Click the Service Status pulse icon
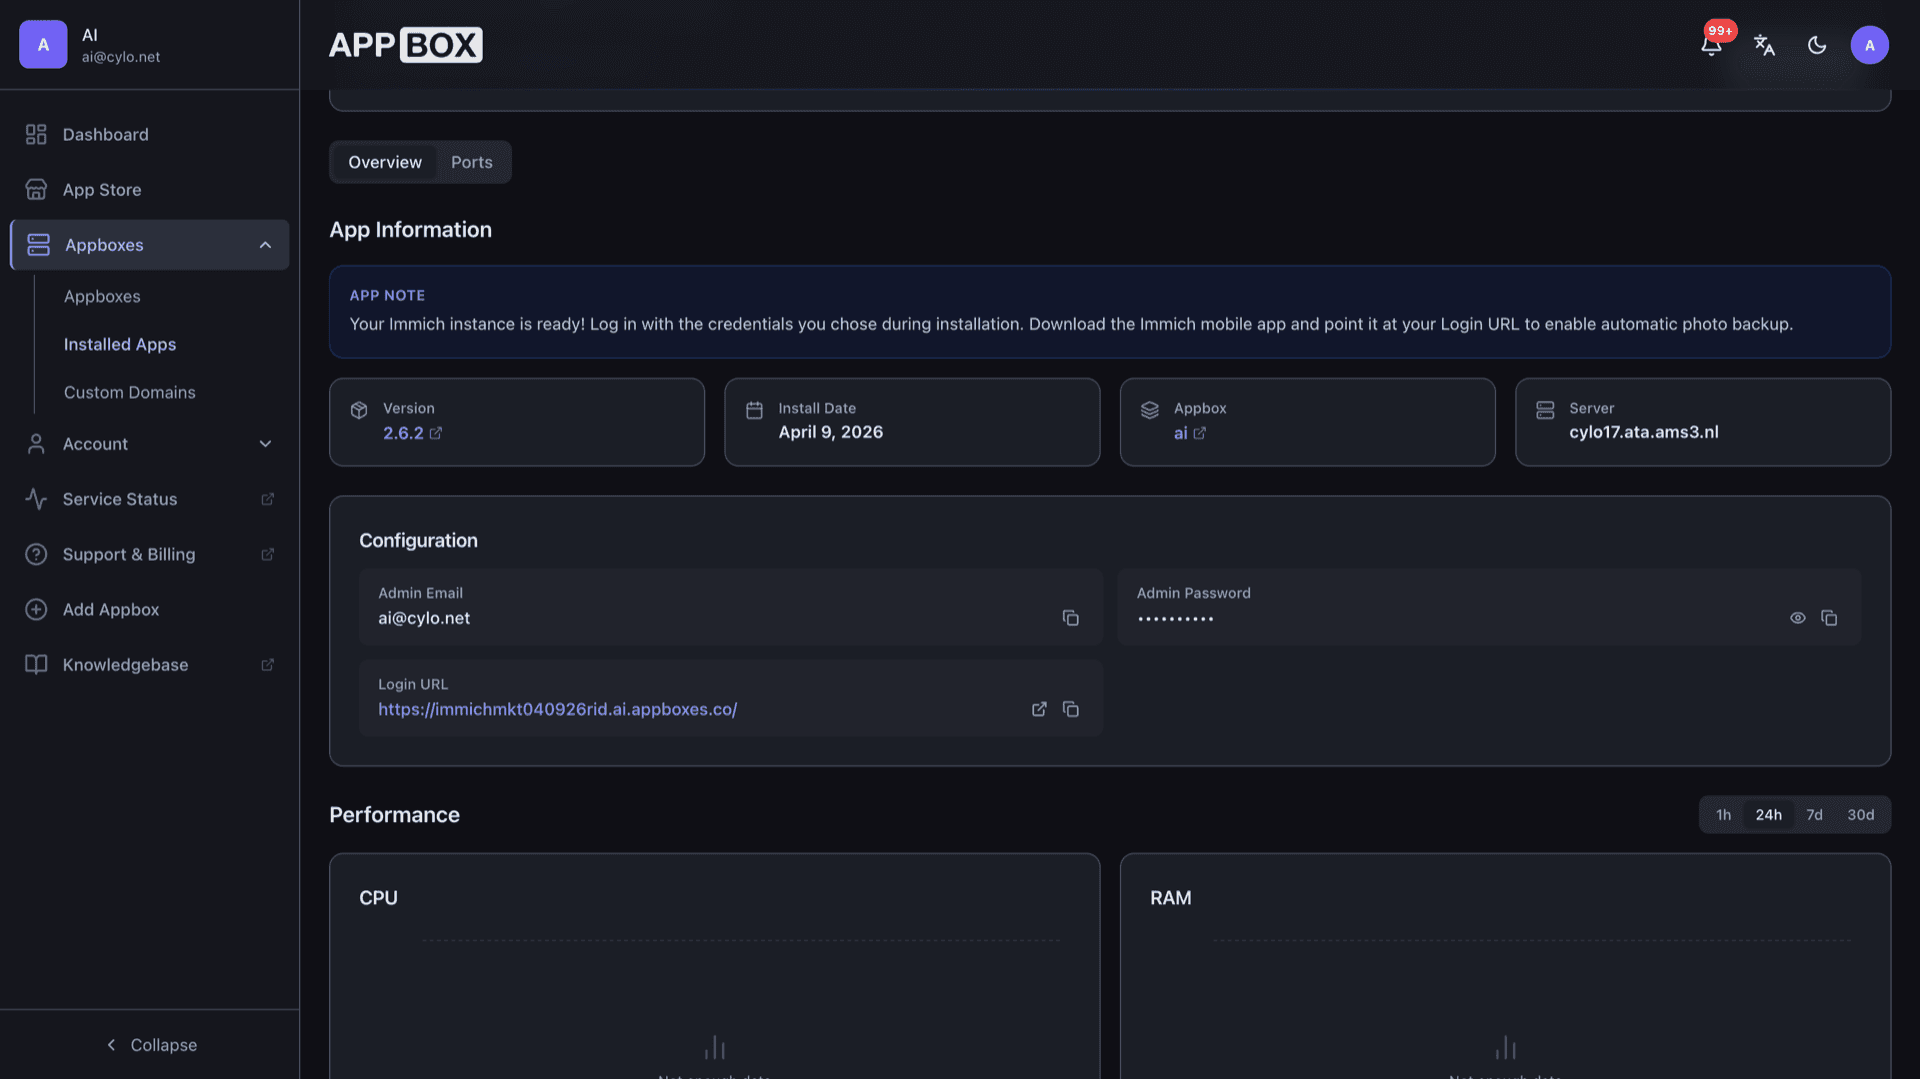The width and height of the screenshot is (1920, 1079). point(36,499)
